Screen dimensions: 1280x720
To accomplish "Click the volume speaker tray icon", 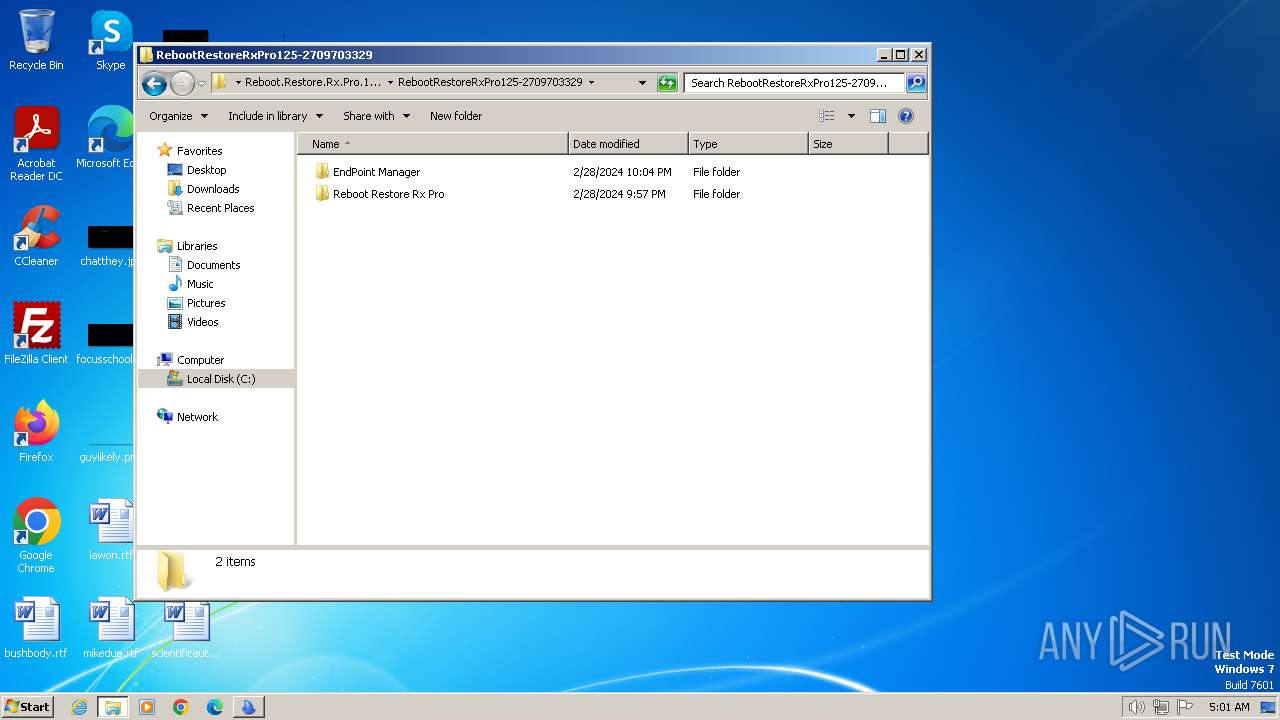I will point(1136,707).
